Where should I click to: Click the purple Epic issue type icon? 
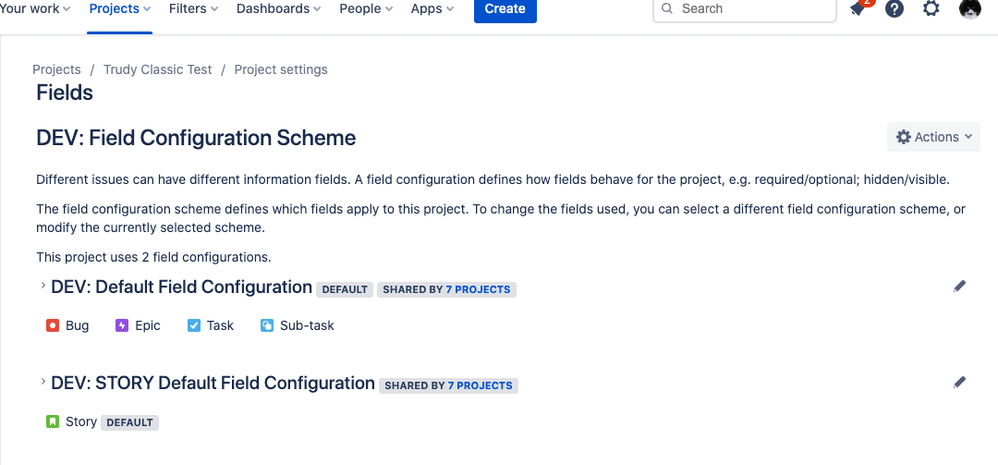tap(122, 326)
